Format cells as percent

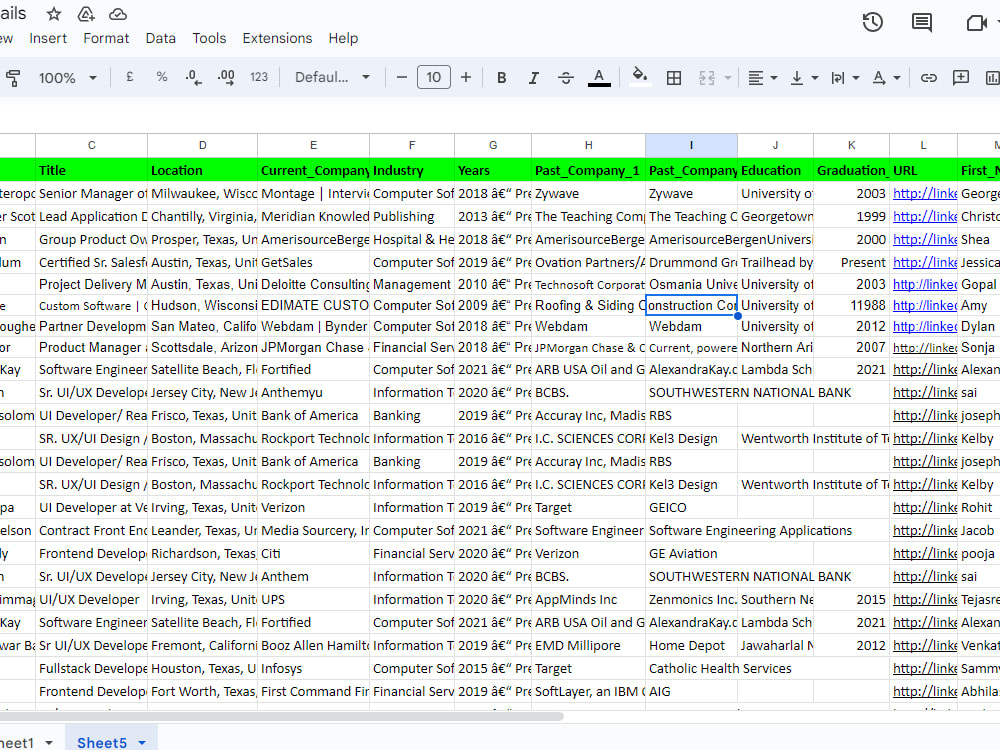[x=162, y=77]
